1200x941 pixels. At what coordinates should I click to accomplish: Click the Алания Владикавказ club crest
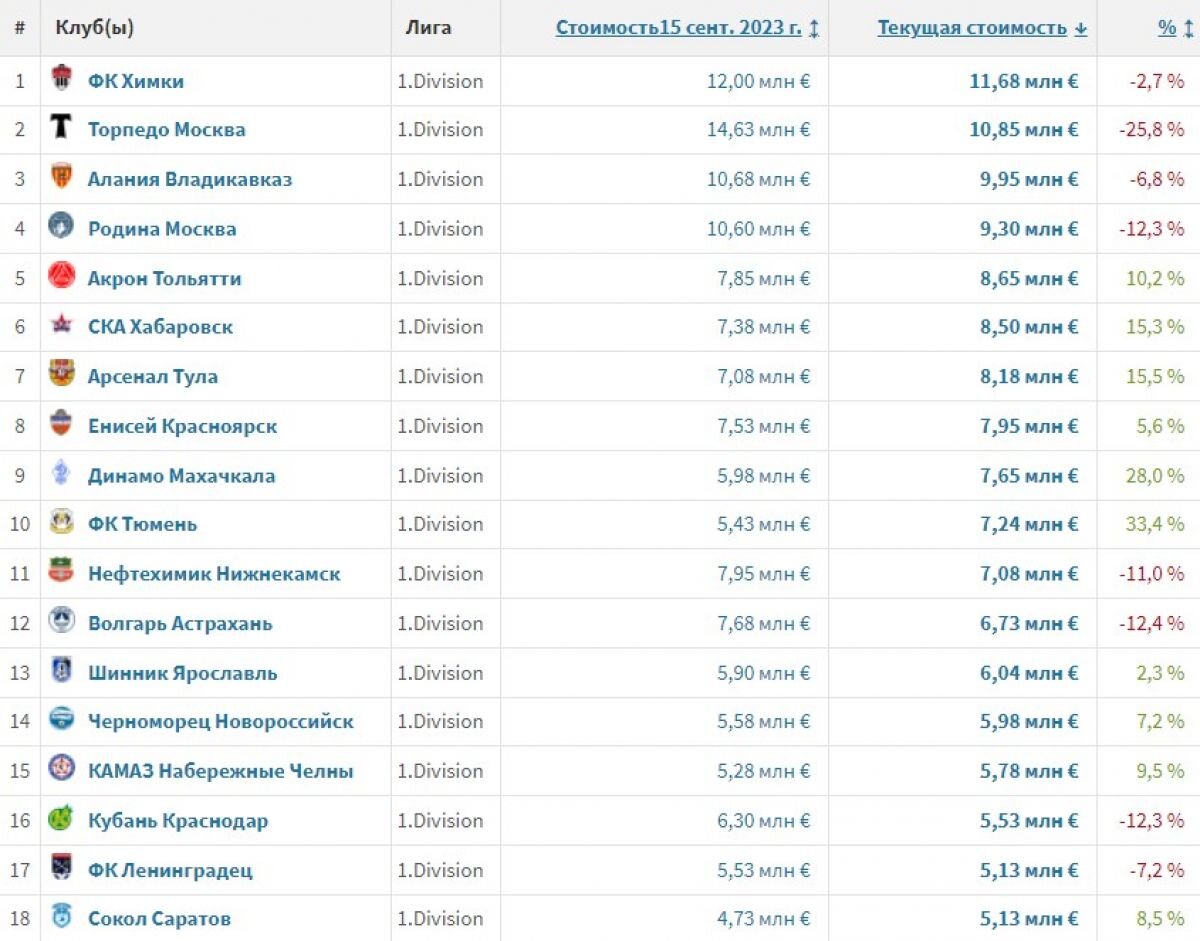tap(61, 177)
